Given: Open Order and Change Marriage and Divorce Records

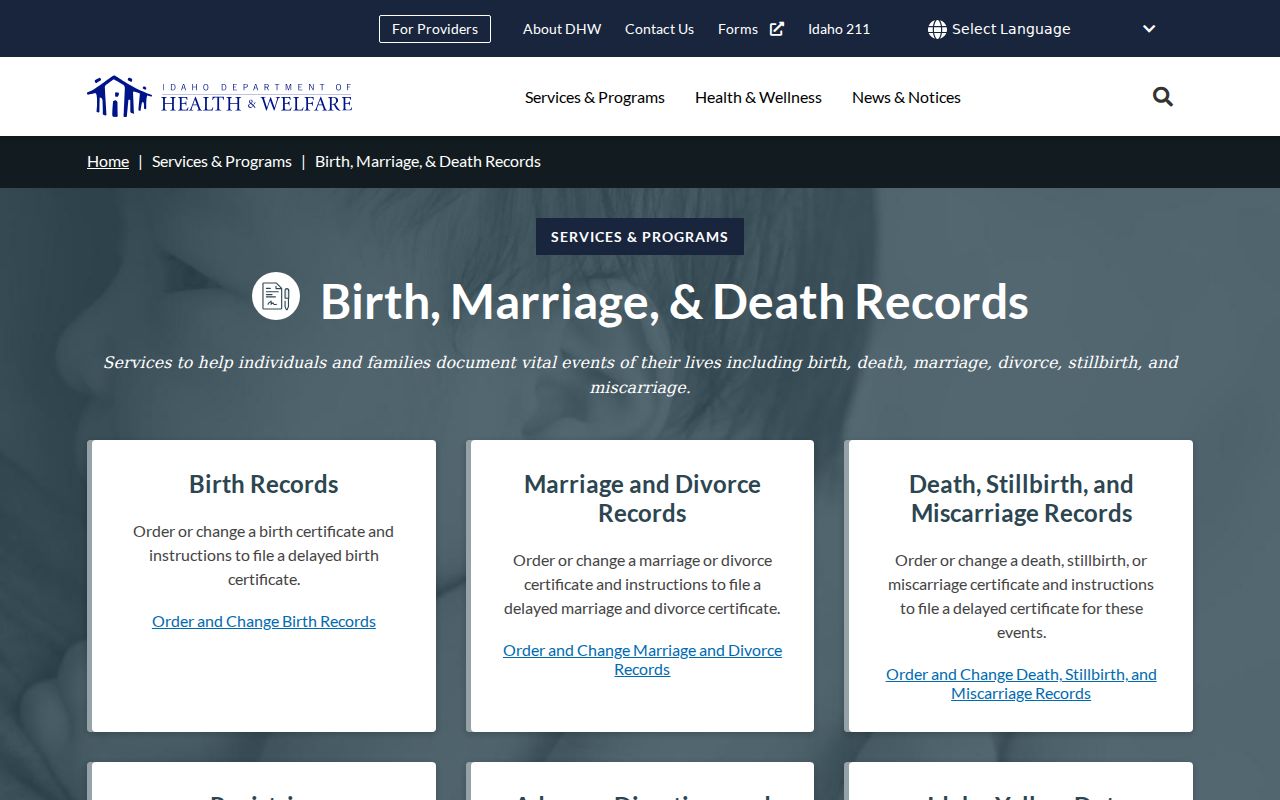Looking at the screenshot, I should pyautogui.click(x=642, y=660).
